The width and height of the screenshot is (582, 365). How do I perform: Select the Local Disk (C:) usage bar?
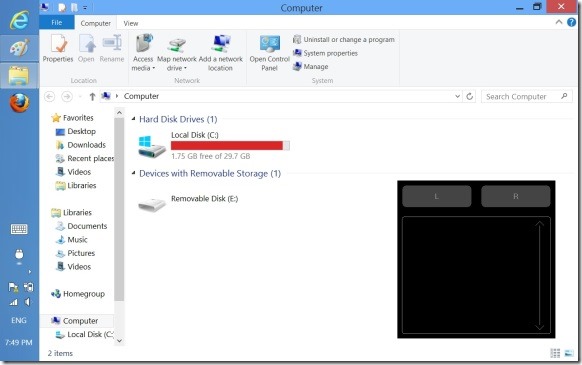[x=230, y=146]
